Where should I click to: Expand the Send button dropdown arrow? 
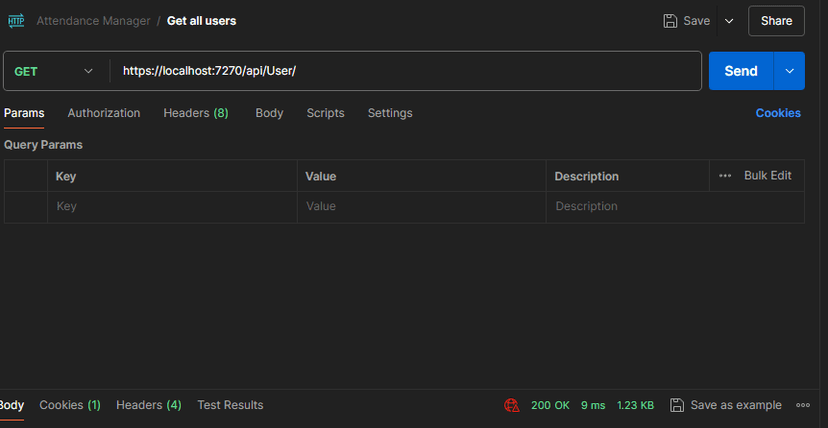coord(789,71)
